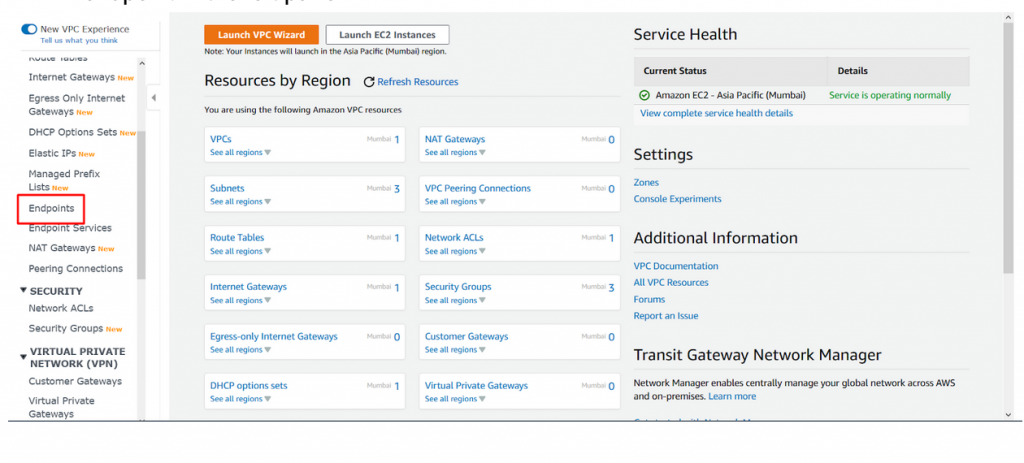1024x463 pixels.
Task: Expand See all regions under the Internet Gateways card
Action: coord(240,300)
